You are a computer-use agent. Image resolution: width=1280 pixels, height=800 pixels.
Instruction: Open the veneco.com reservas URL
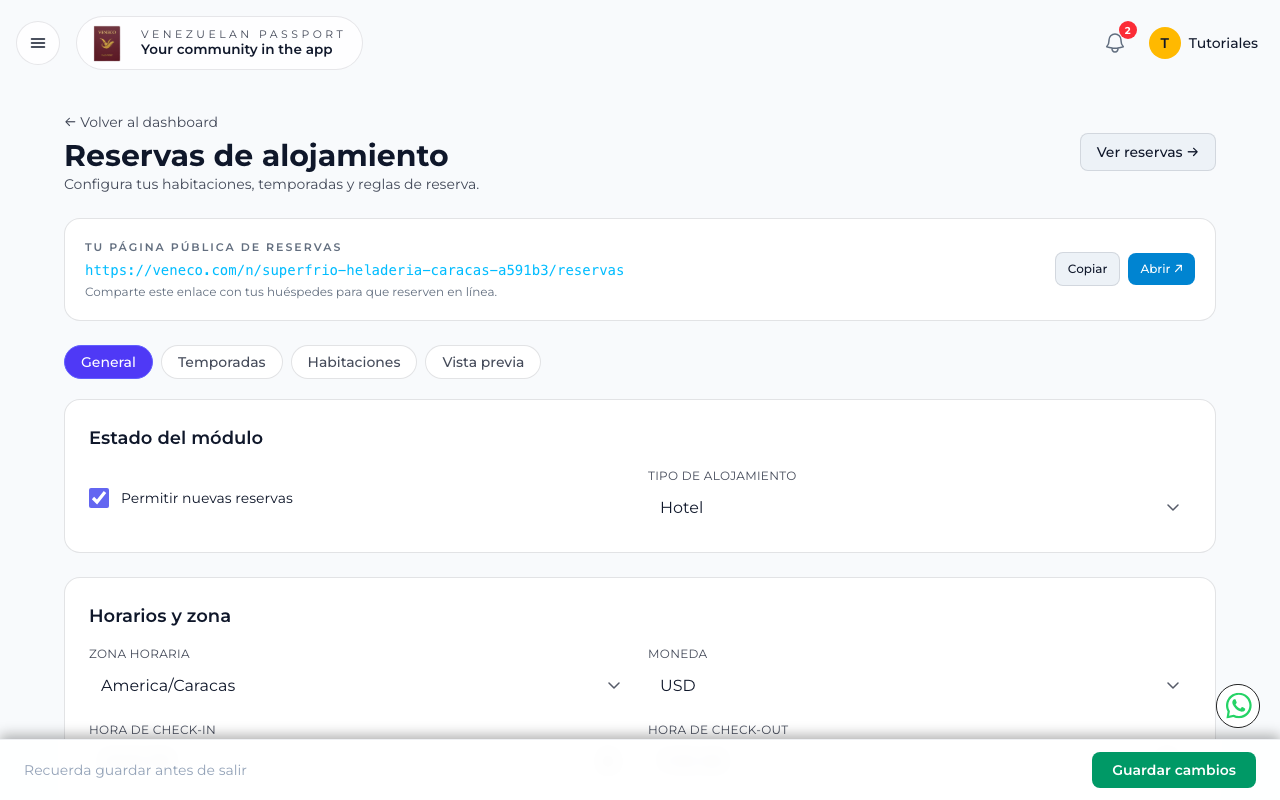(x=354, y=270)
